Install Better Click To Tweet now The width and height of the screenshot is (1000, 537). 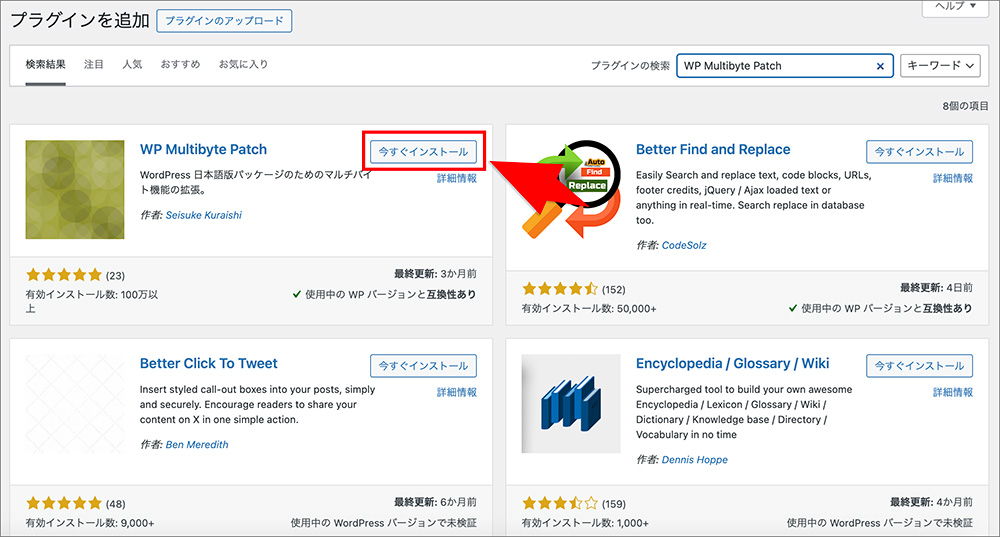coord(423,366)
